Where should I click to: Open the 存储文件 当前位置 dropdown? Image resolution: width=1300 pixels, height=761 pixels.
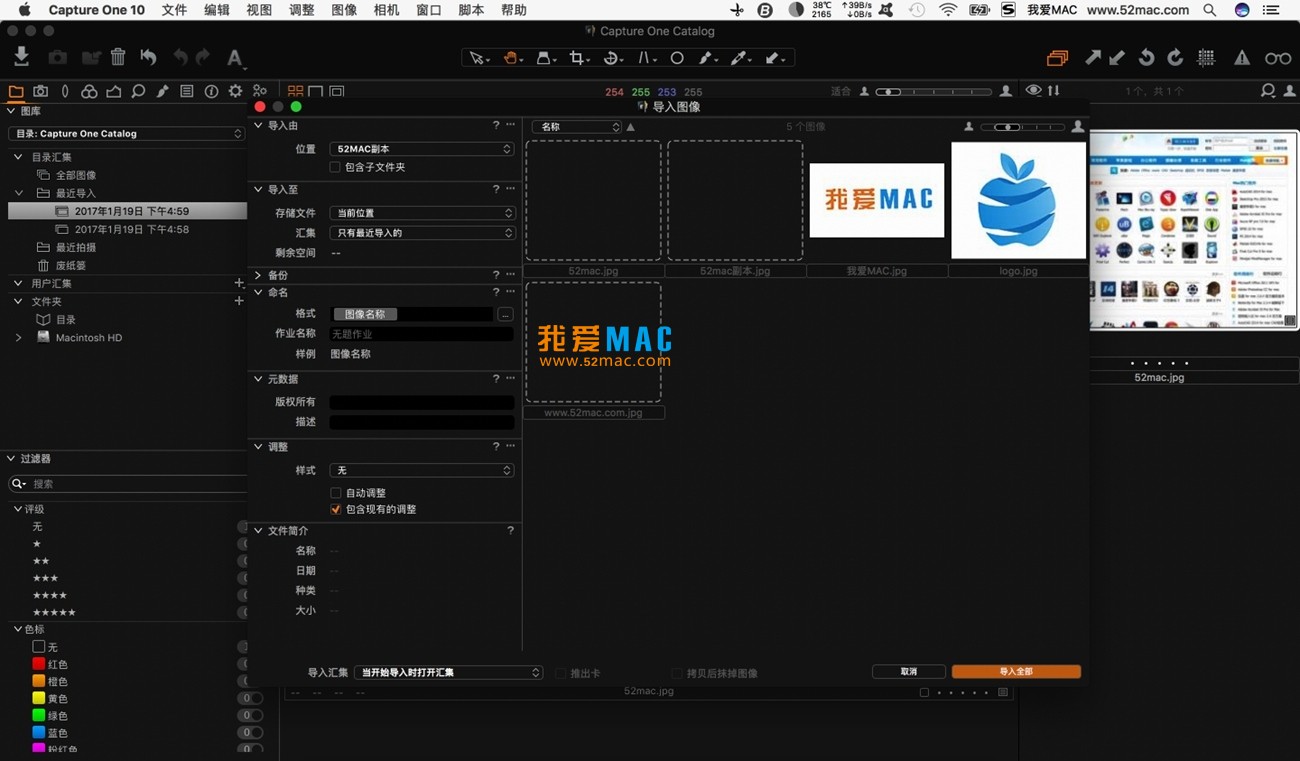pos(422,213)
